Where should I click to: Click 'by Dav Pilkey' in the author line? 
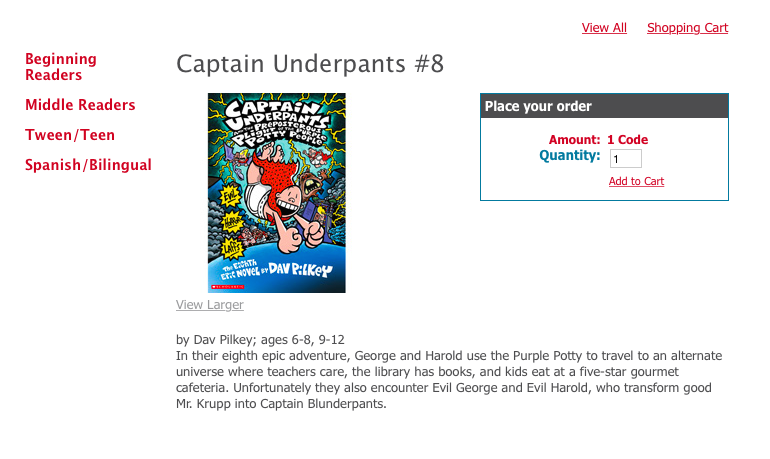tap(210, 340)
